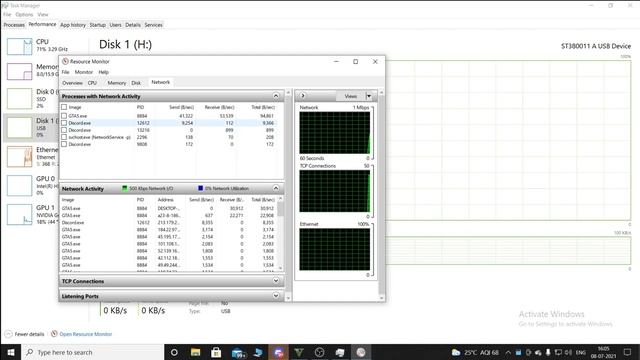Open File Explorer from the taskbar
The image size is (640, 360).
tap(196, 352)
